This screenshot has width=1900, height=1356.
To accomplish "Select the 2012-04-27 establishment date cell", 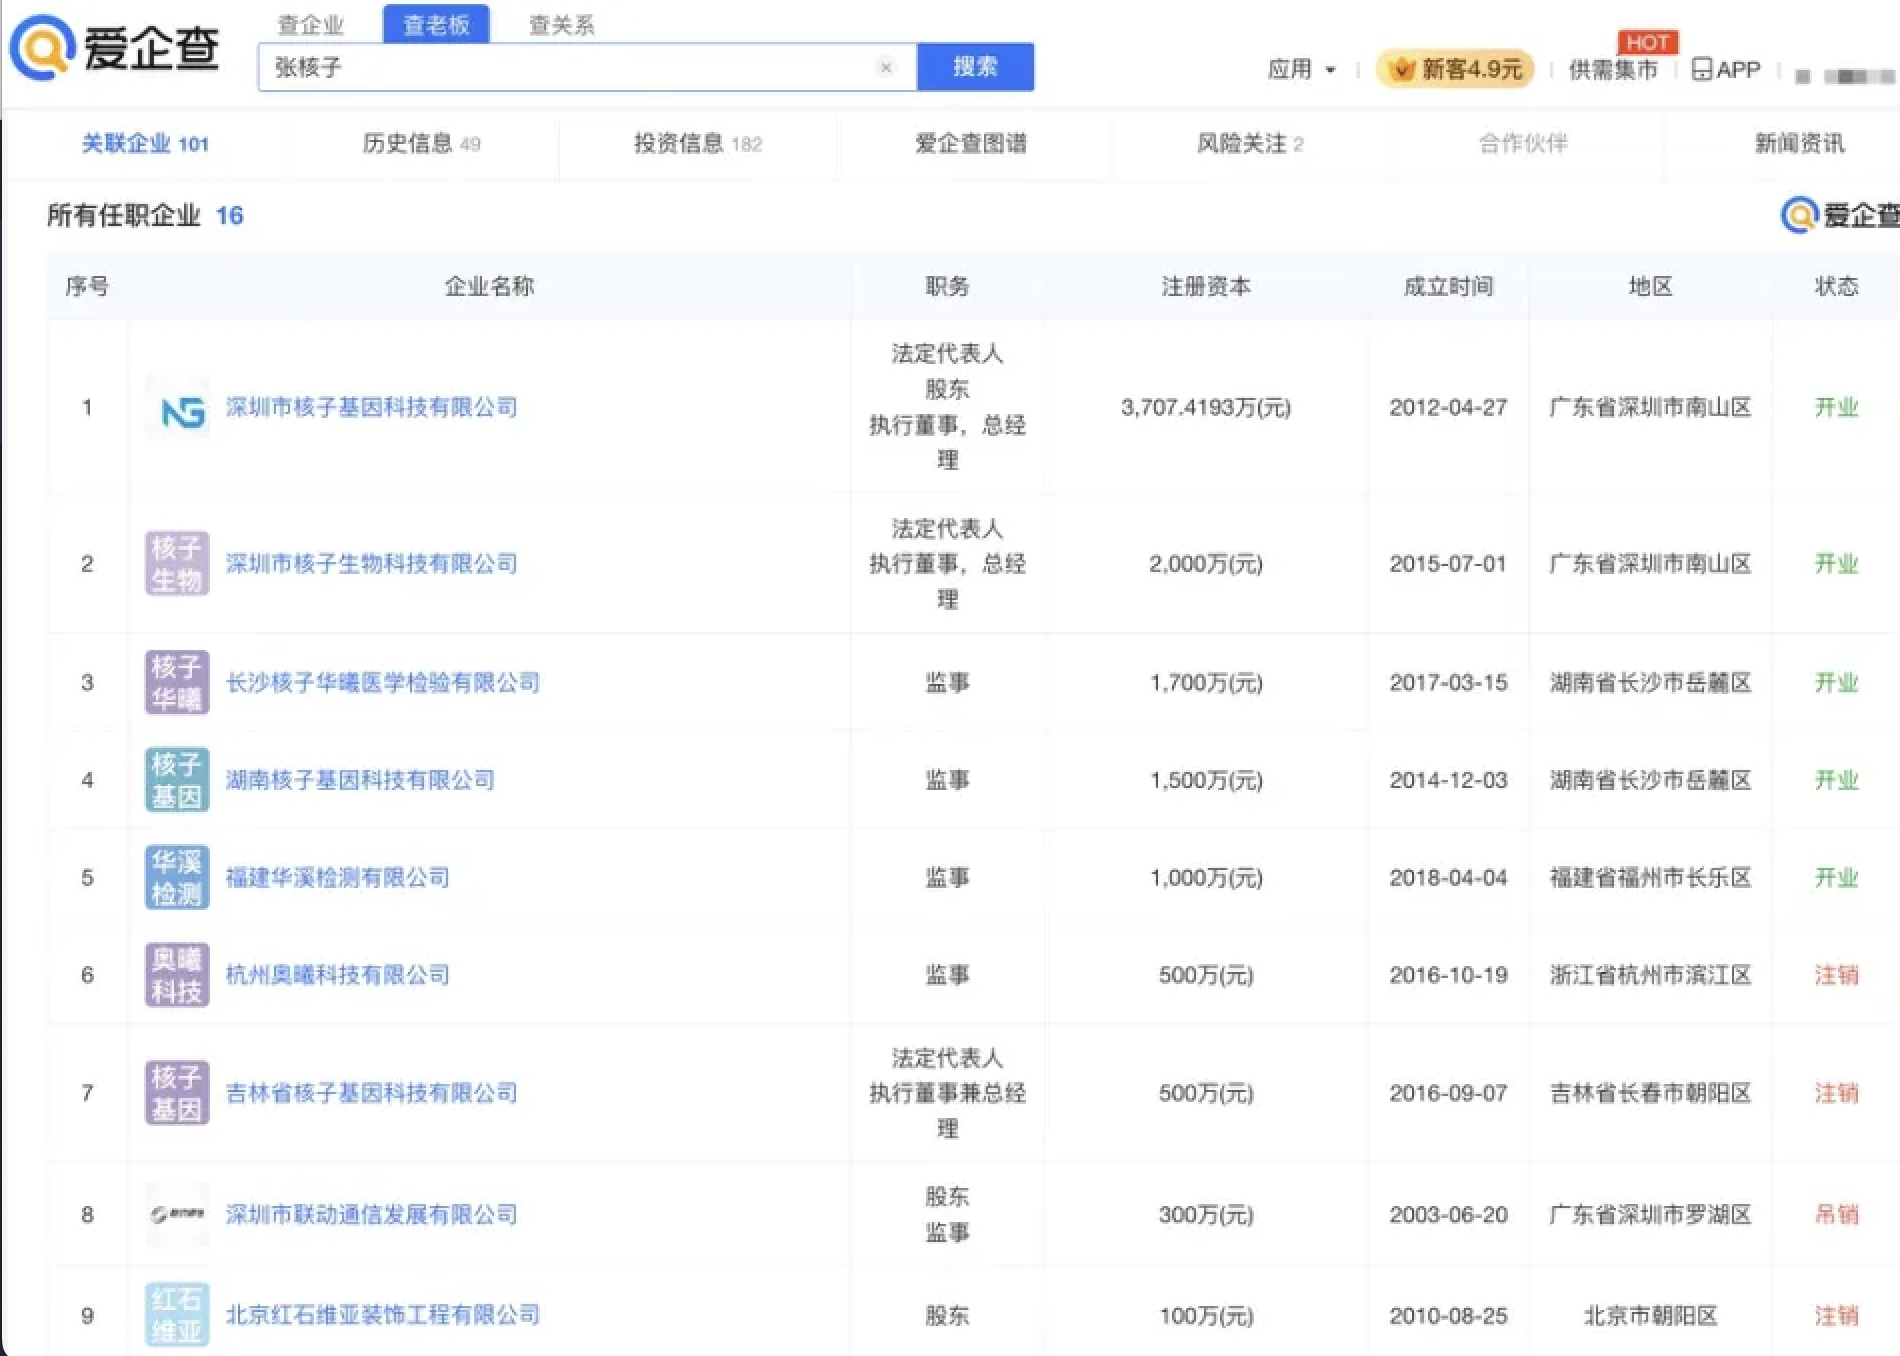I will (1448, 407).
